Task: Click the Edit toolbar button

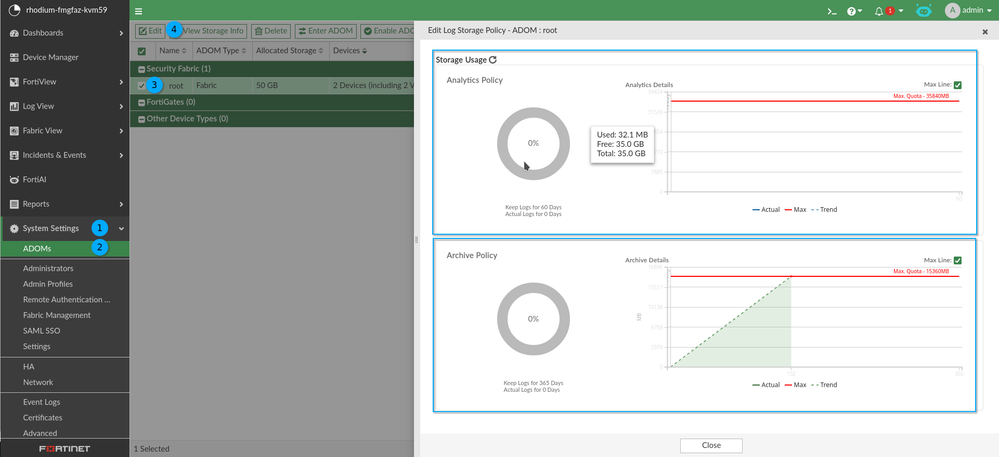Action: pos(149,31)
